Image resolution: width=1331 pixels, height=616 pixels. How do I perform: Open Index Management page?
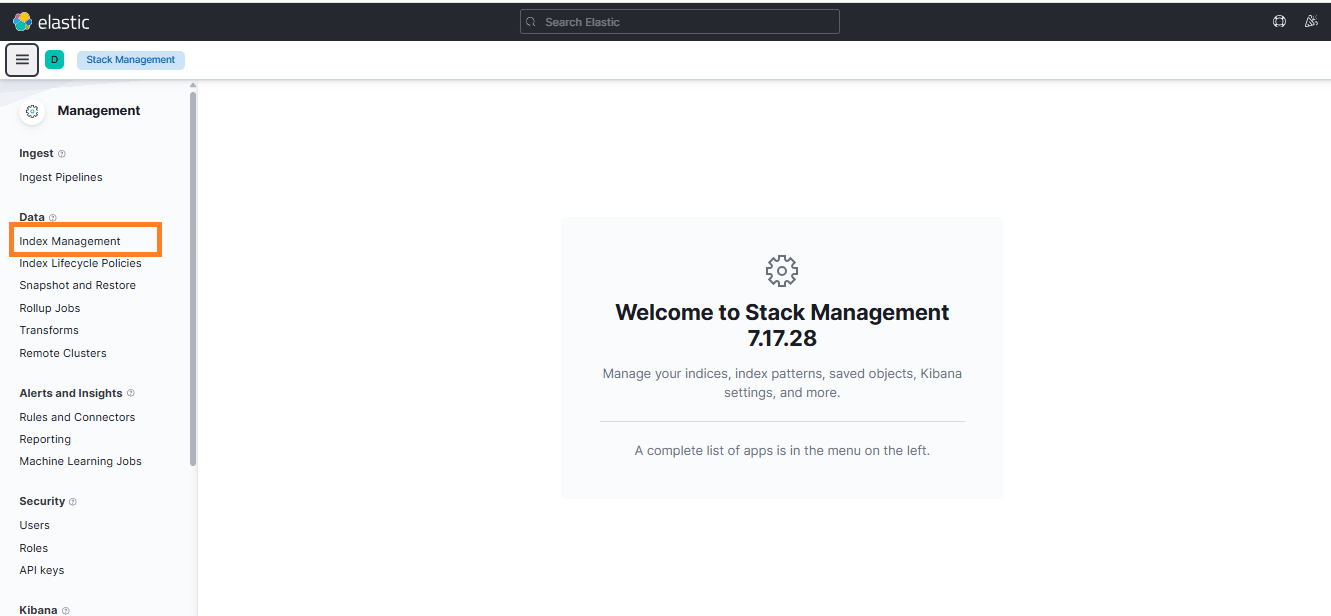tap(70, 241)
